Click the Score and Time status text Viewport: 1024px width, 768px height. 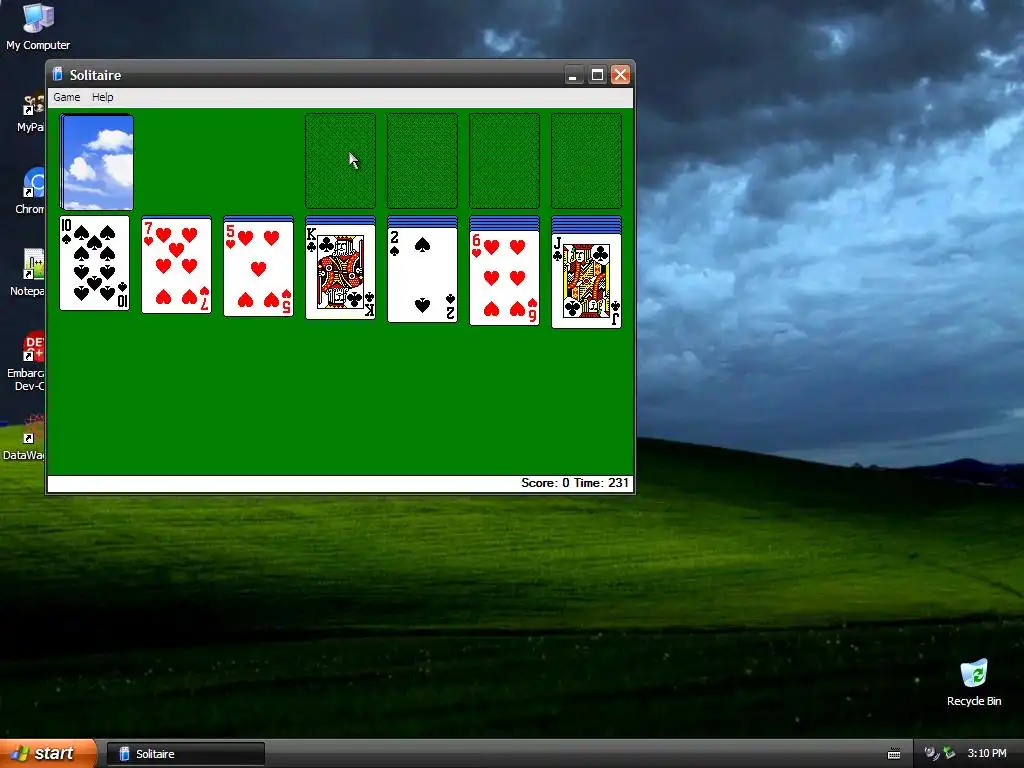(x=575, y=483)
